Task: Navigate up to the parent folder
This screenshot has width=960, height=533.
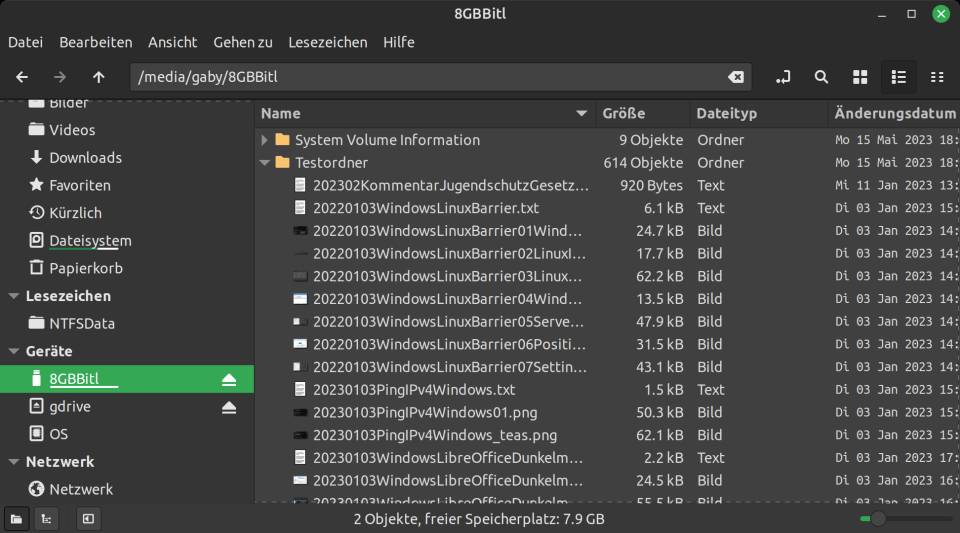Action: point(99,77)
